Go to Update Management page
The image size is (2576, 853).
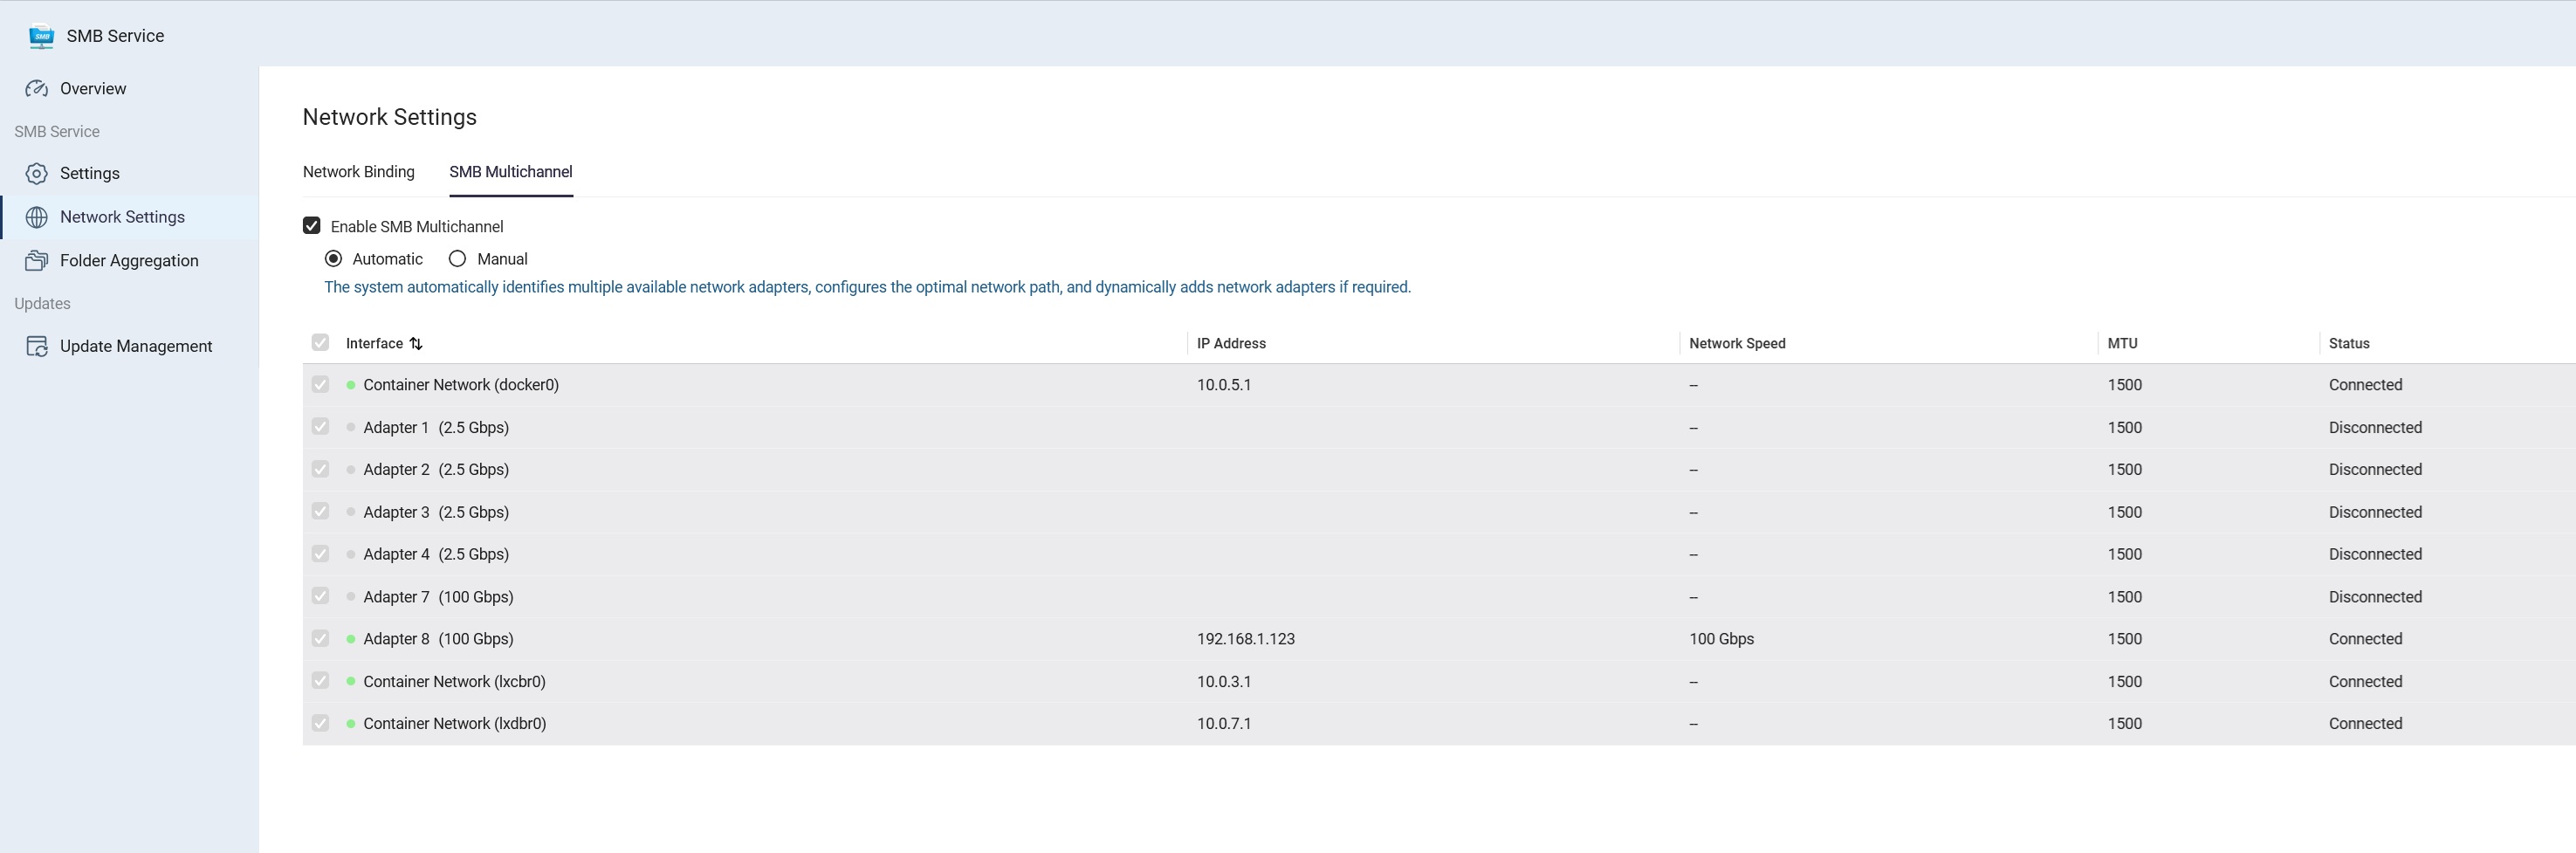pyautogui.click(x=136, y=346)
